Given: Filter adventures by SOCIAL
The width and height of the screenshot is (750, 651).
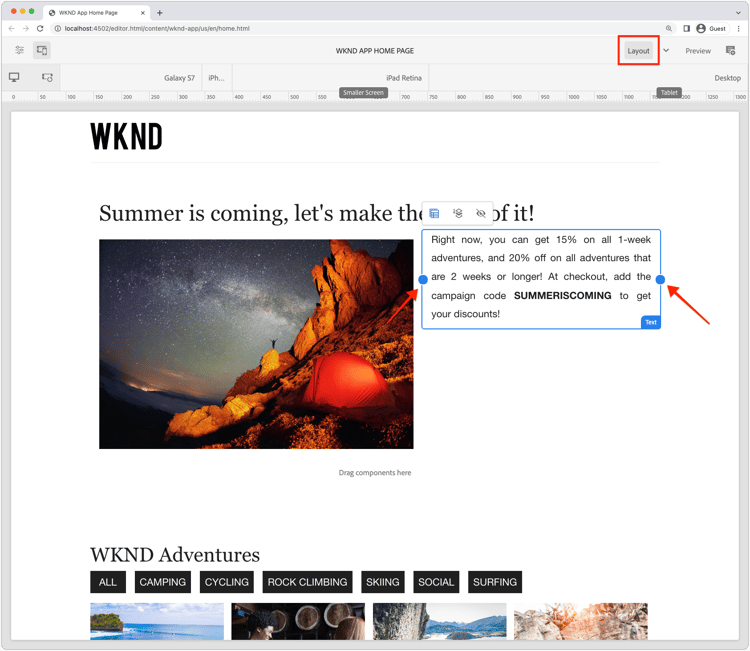Looking at the screenshot, I should pos(436,582).
